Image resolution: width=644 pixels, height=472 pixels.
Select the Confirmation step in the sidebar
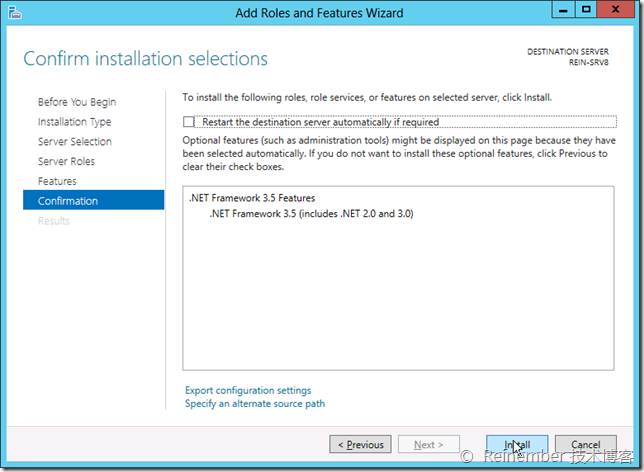point(68,201)
